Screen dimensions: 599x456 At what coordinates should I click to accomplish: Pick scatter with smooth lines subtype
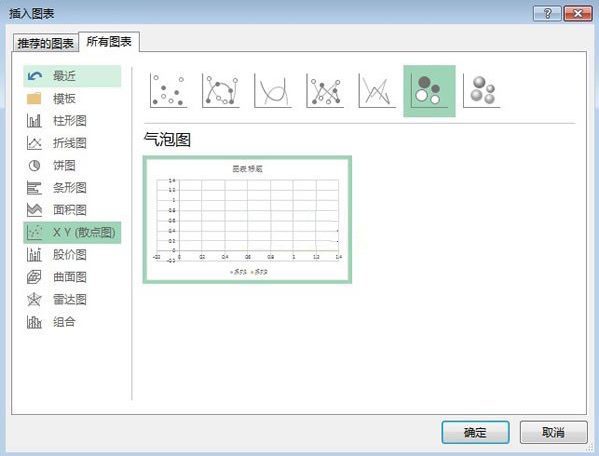point(273,91)
